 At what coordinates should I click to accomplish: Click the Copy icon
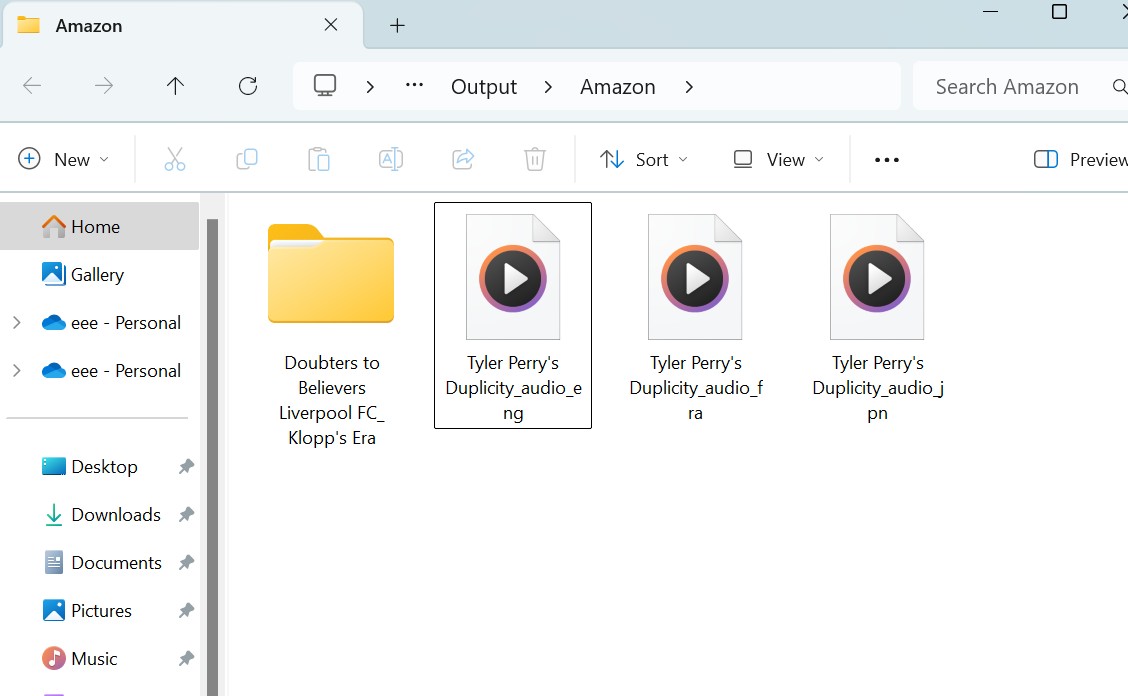point(247,159)
